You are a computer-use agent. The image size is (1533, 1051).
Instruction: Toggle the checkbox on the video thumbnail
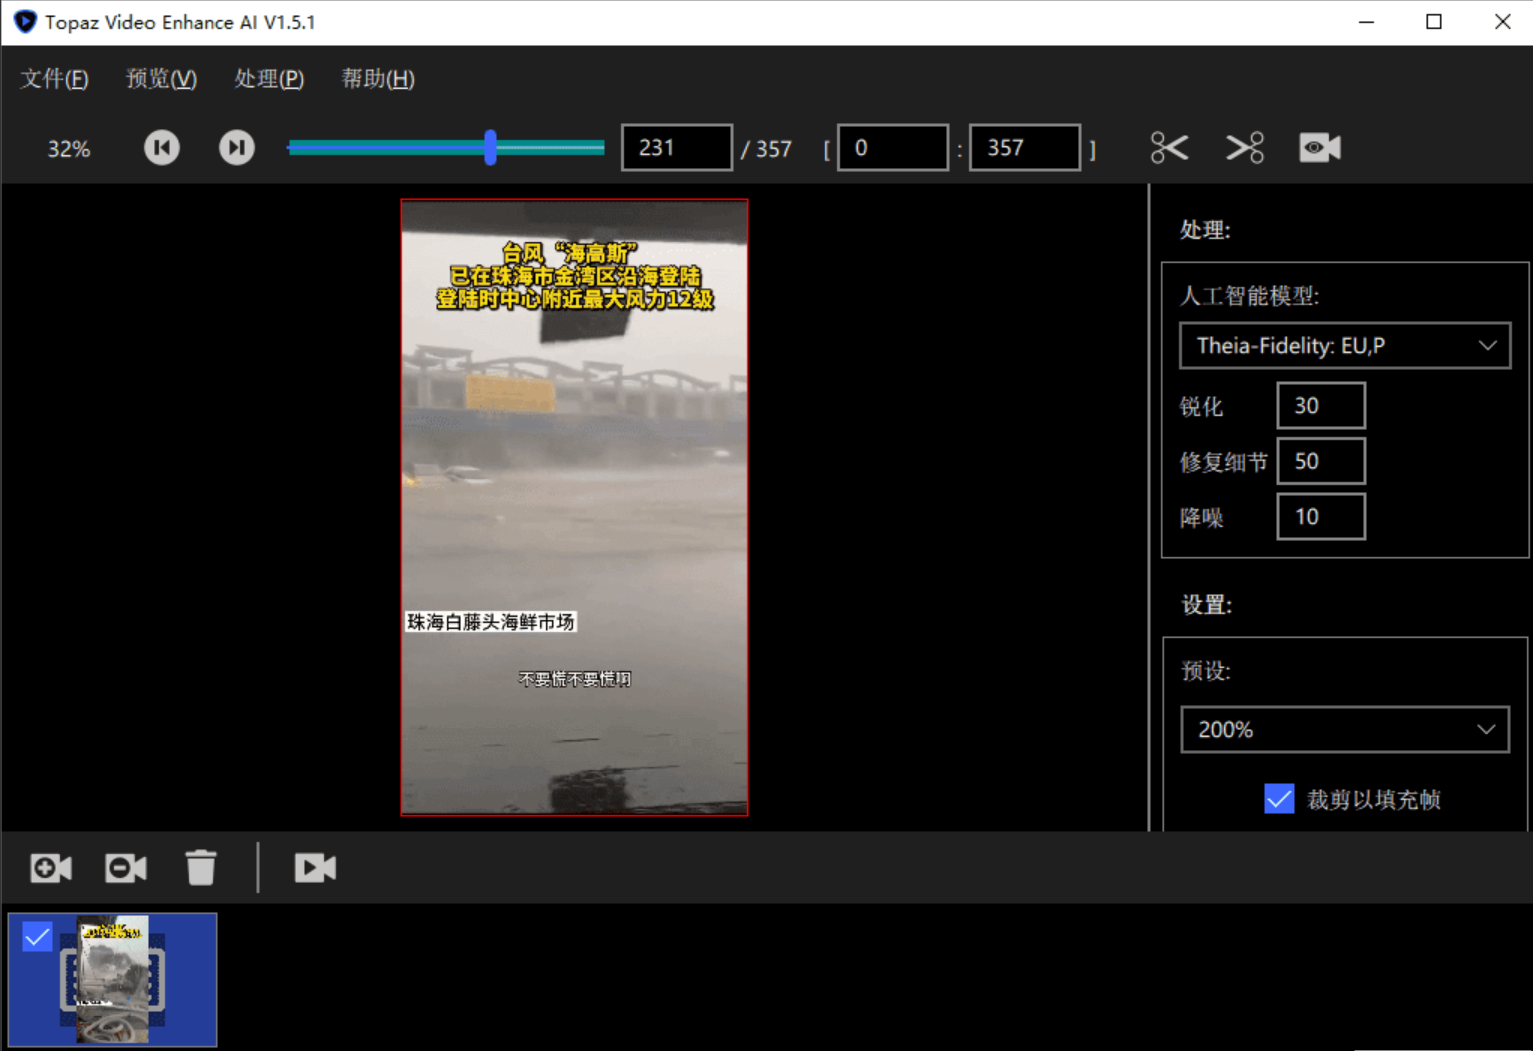tap(37, 937)
